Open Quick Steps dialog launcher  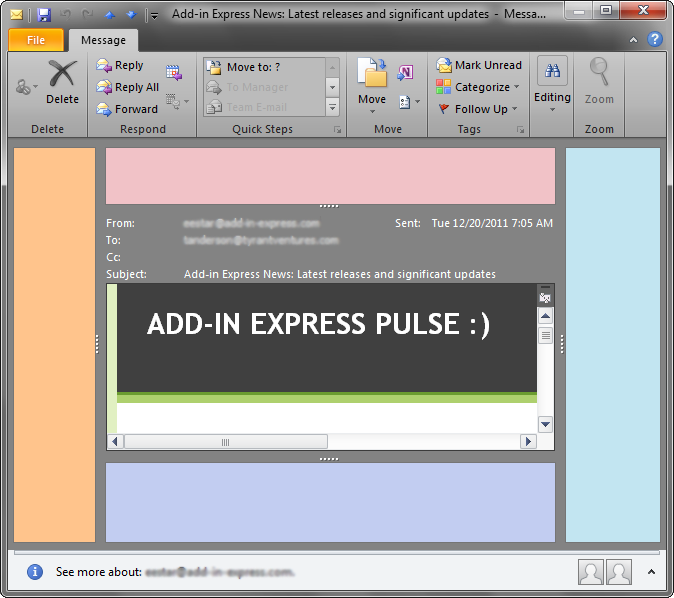click(x=337, y=130)
